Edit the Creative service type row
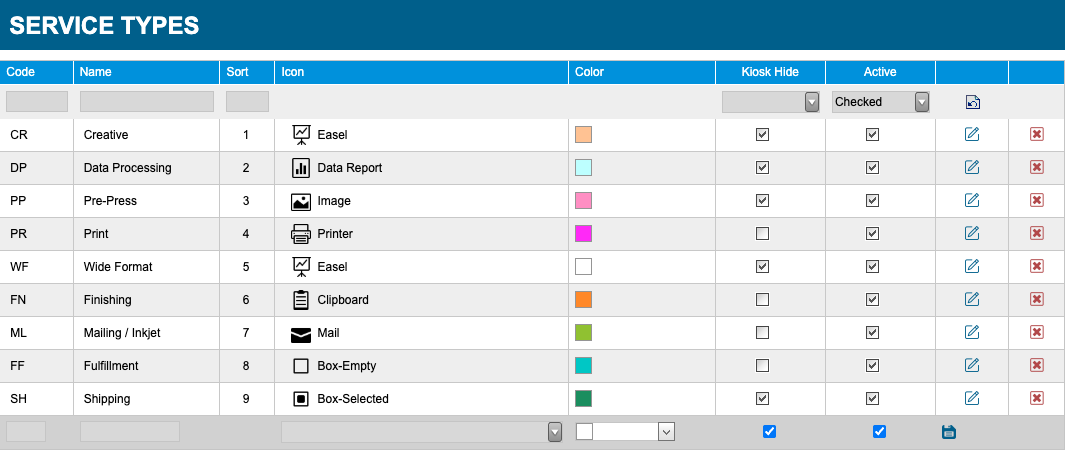1067x451 pixels. (x=972, y=135)
